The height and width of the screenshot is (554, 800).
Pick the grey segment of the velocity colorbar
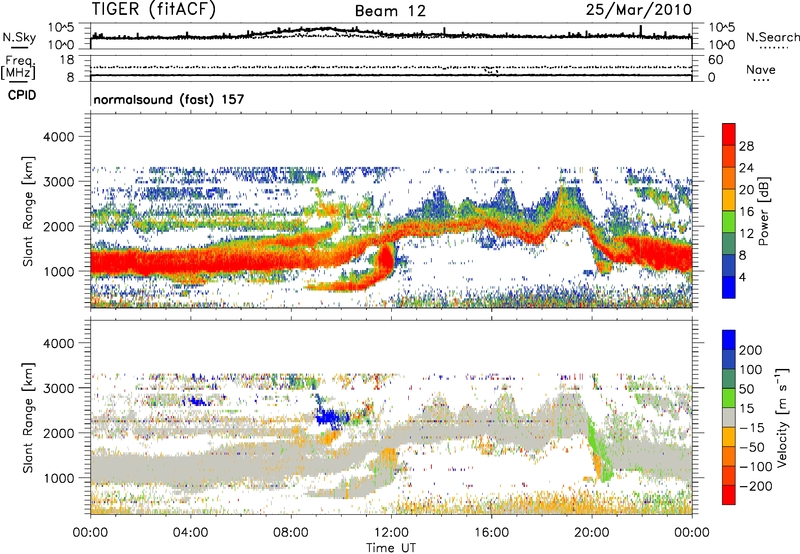pyautogui.click(x=729, y=418)
